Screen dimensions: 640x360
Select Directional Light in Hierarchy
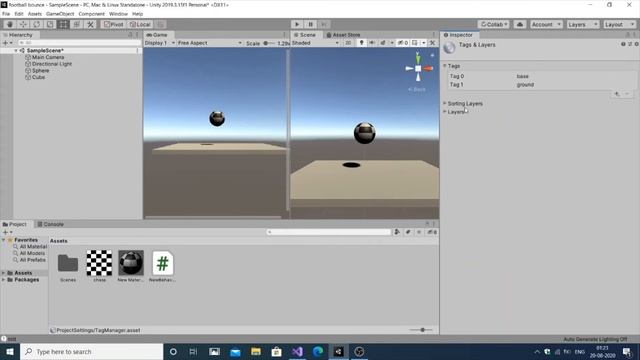(x=51, y=64)
